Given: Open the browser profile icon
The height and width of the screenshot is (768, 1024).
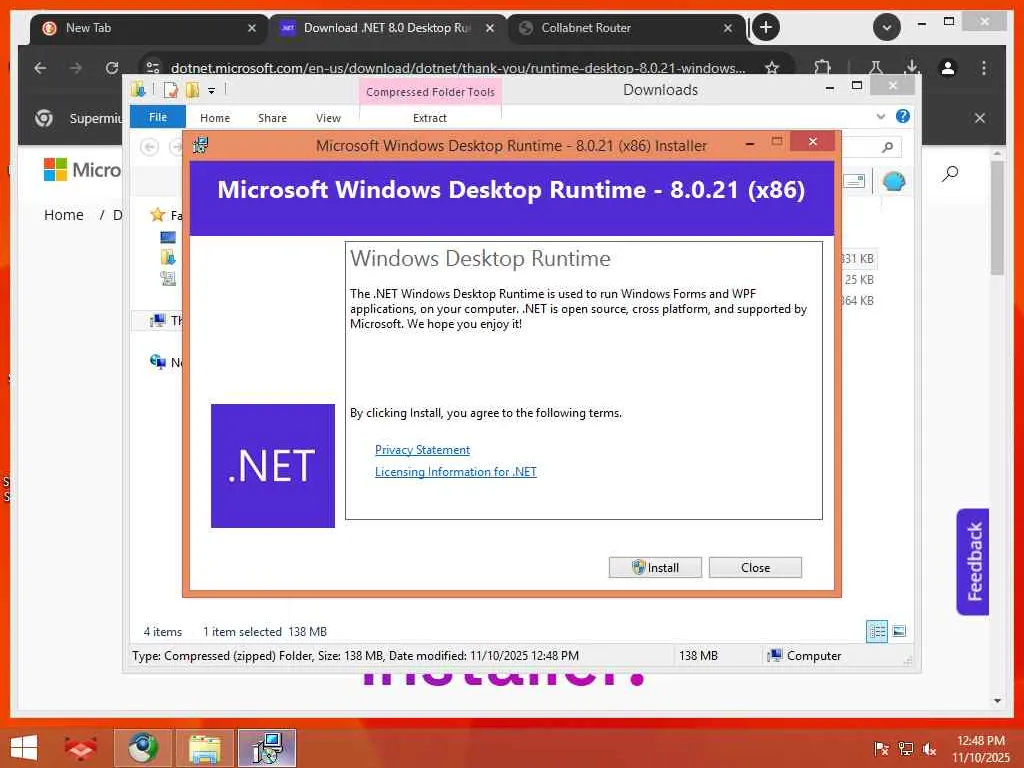Looking at the screenshot, I should (948, 68).
